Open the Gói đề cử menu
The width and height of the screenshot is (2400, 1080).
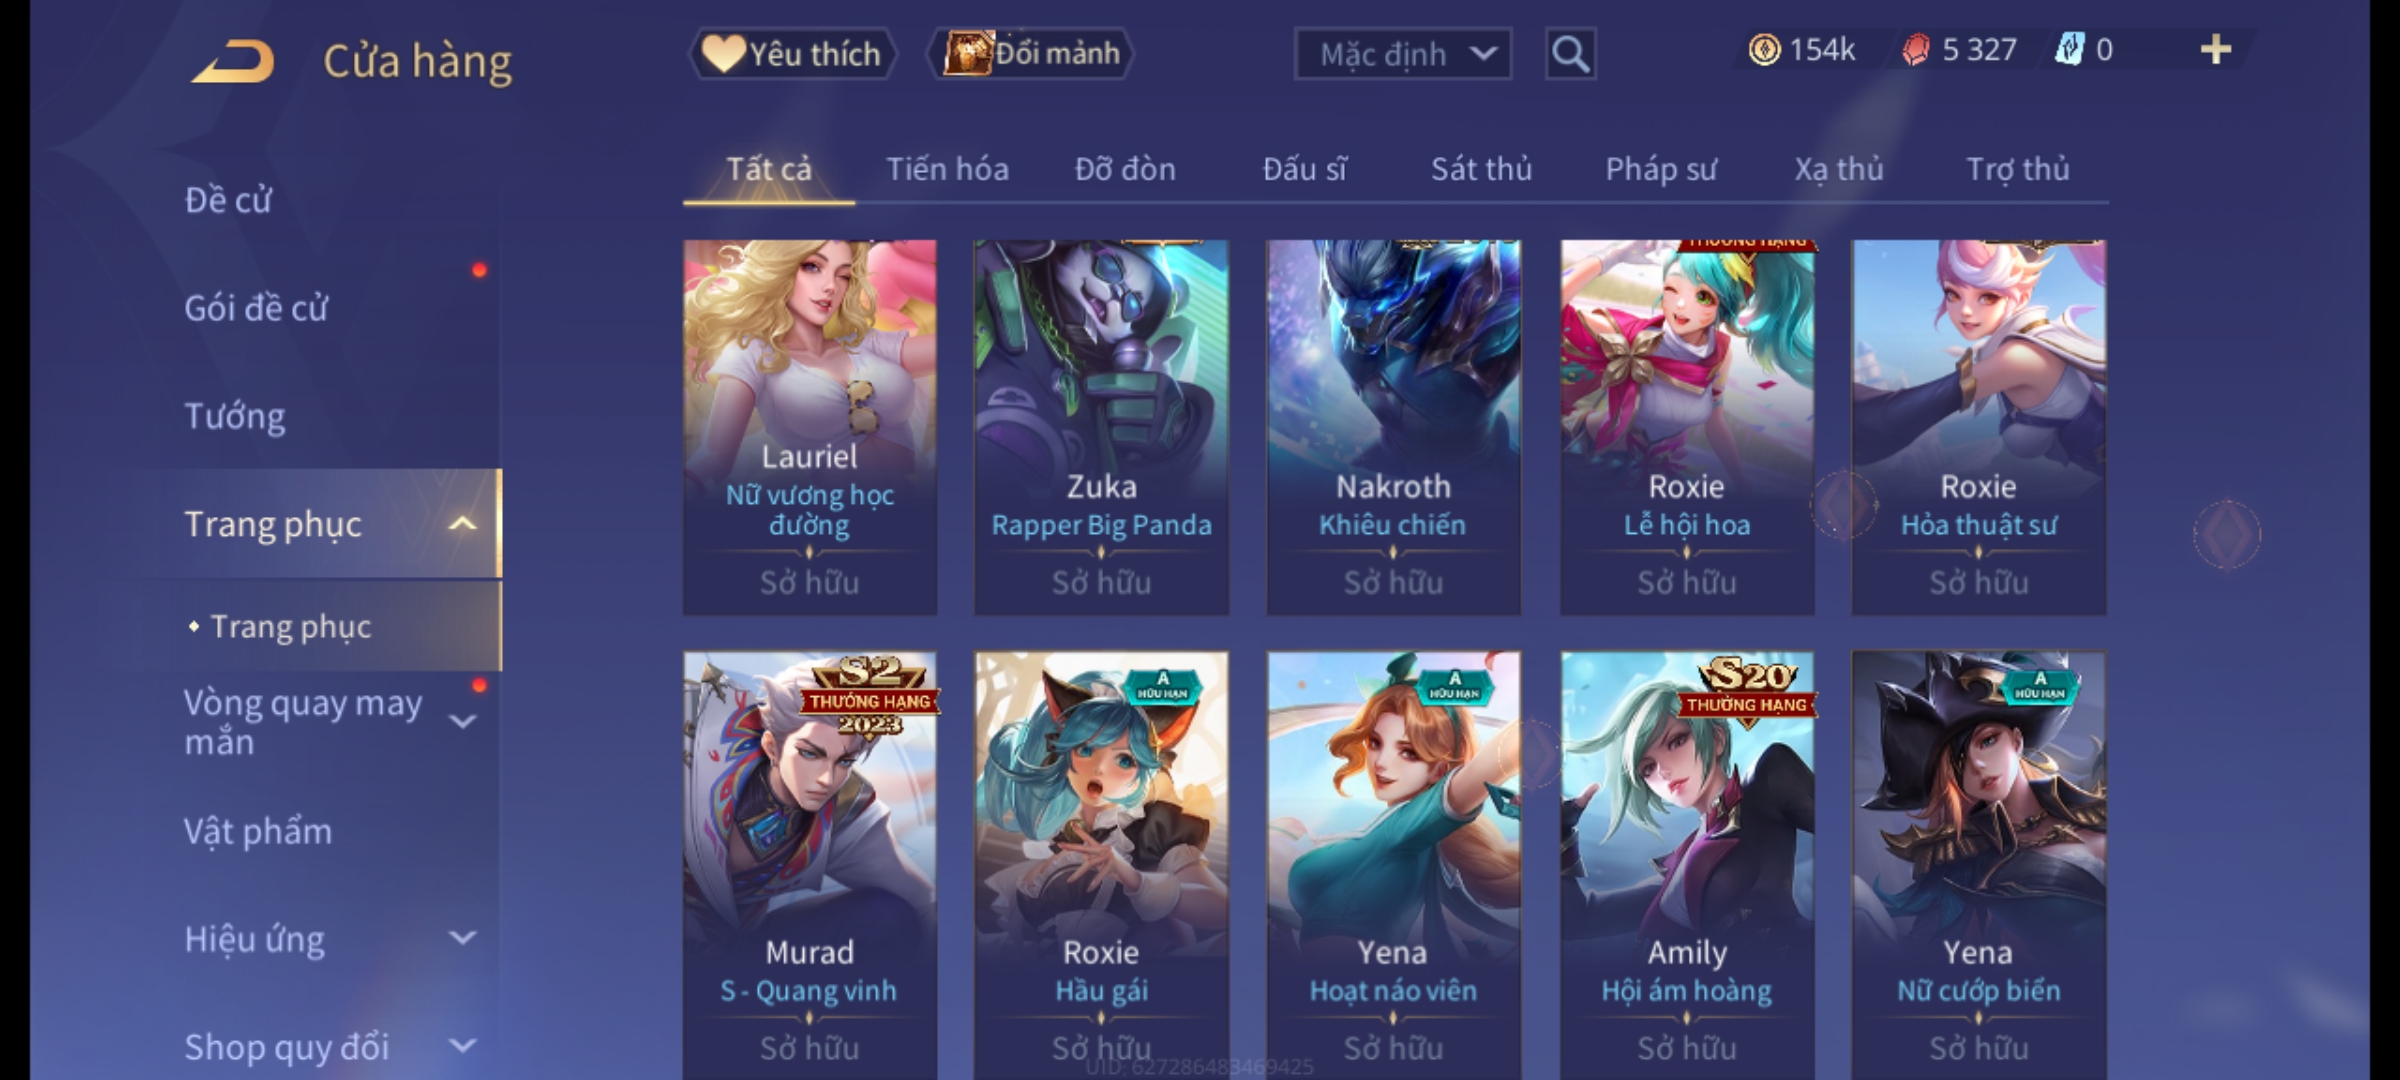[x=256, y=308]
